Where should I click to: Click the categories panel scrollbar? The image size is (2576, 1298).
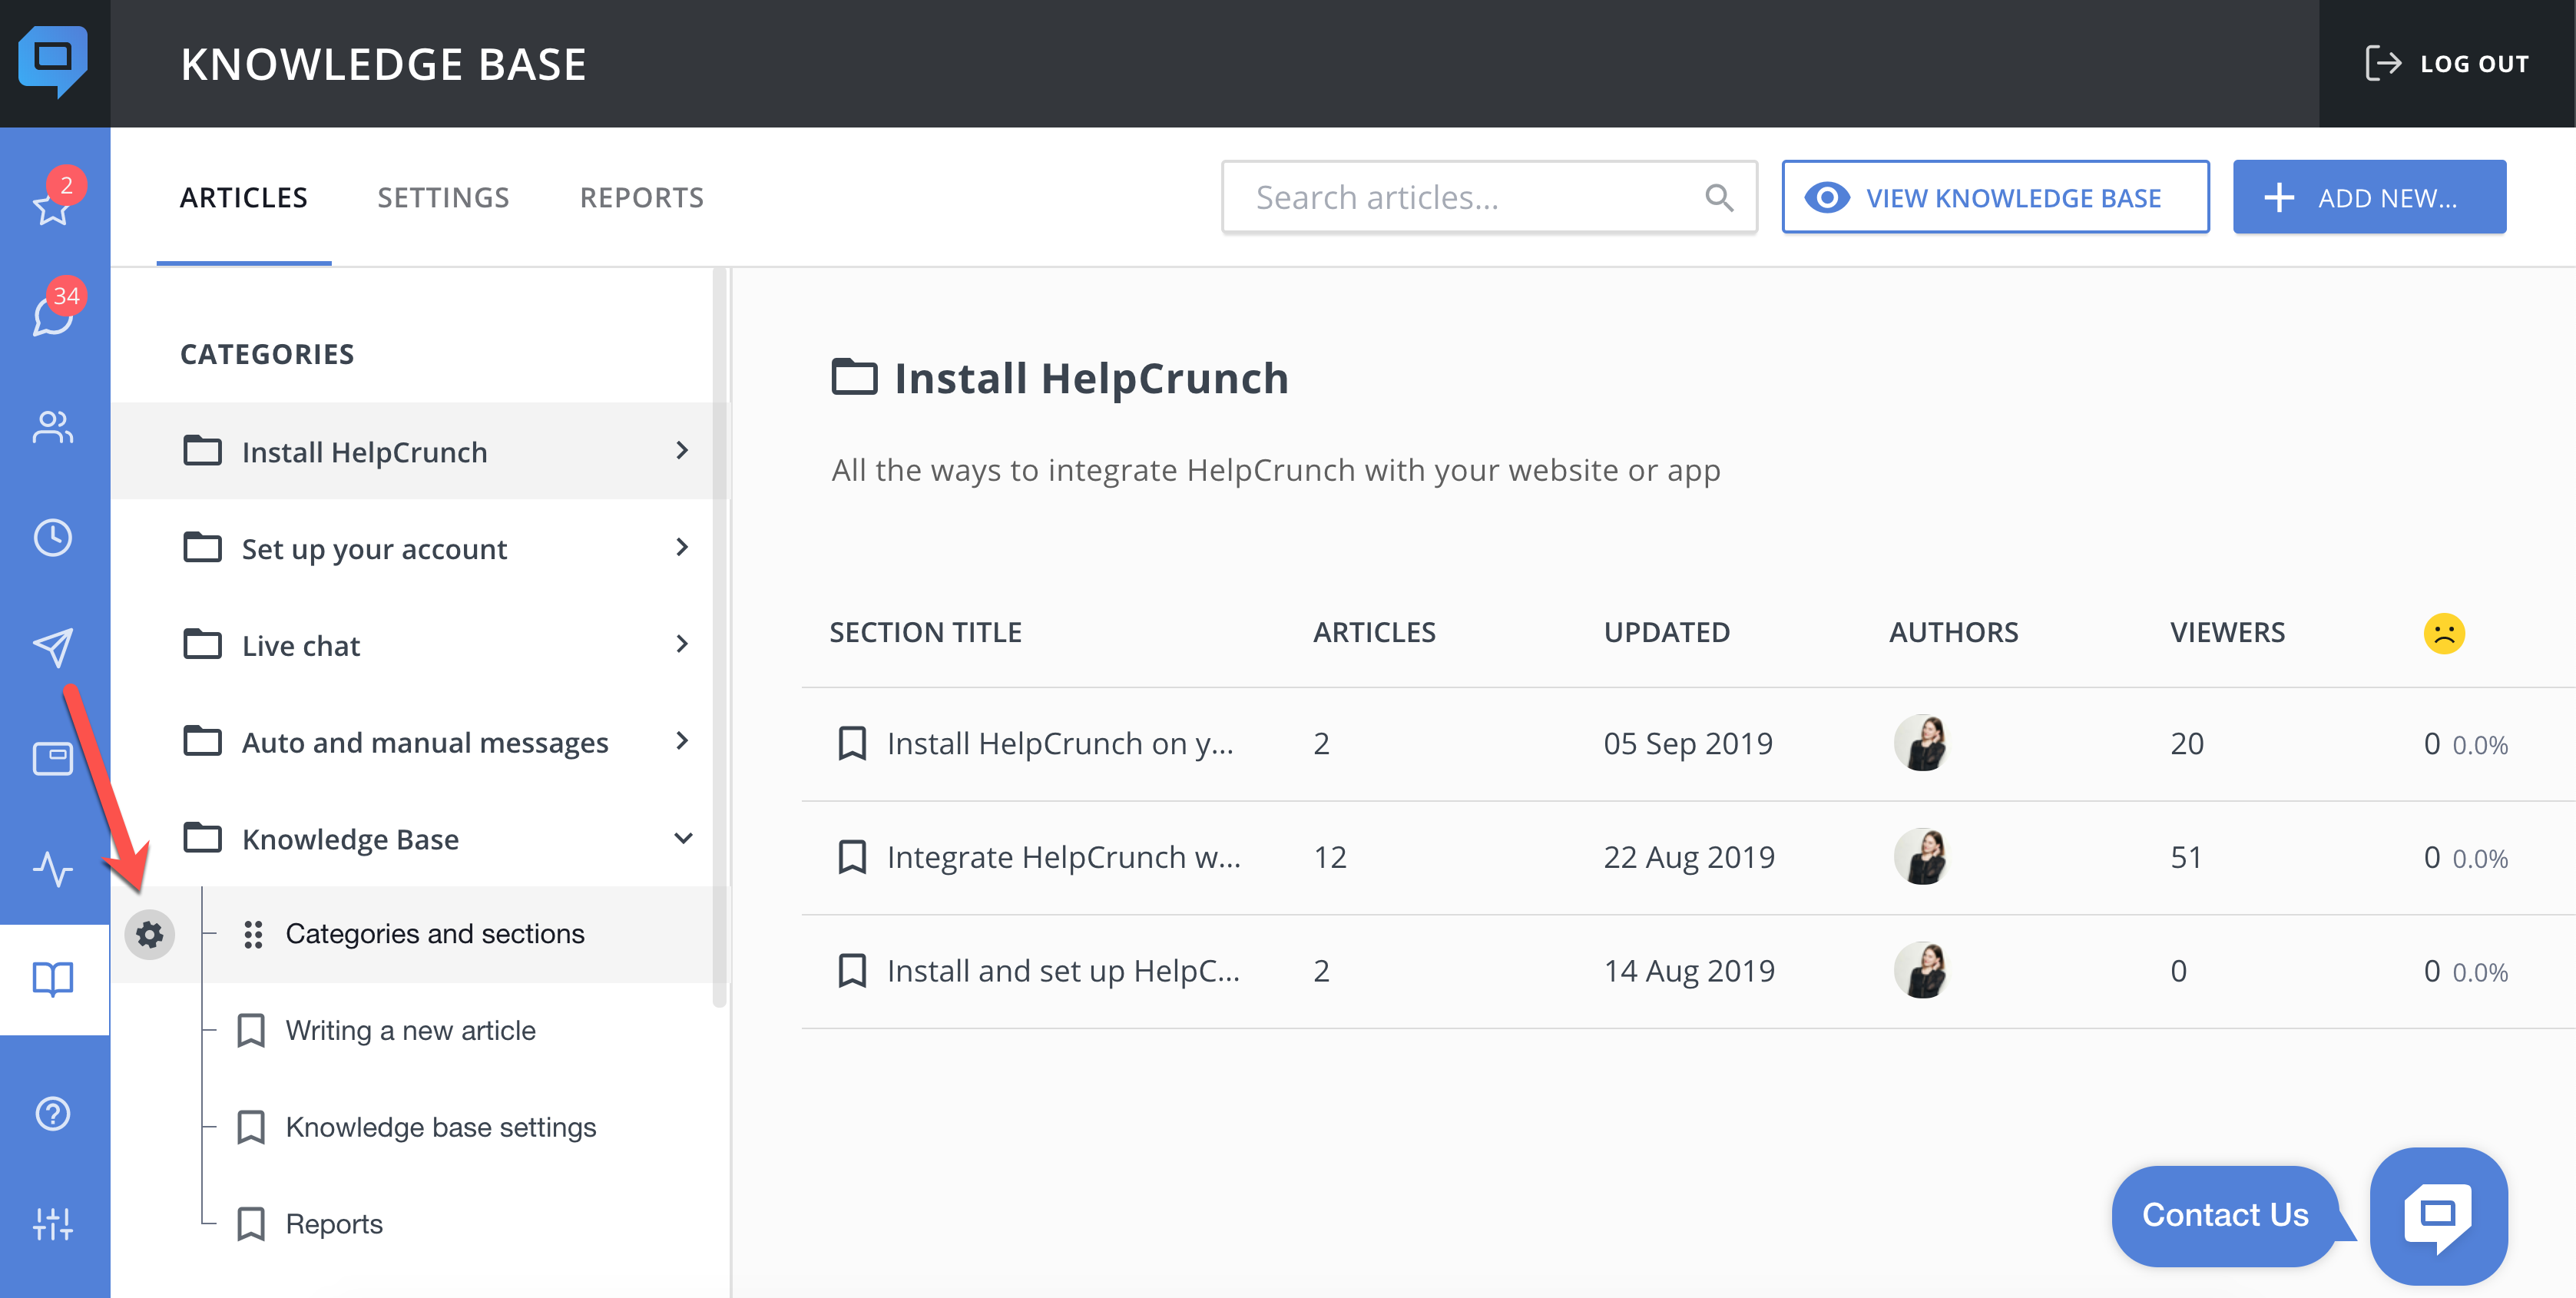pos(719,638)
